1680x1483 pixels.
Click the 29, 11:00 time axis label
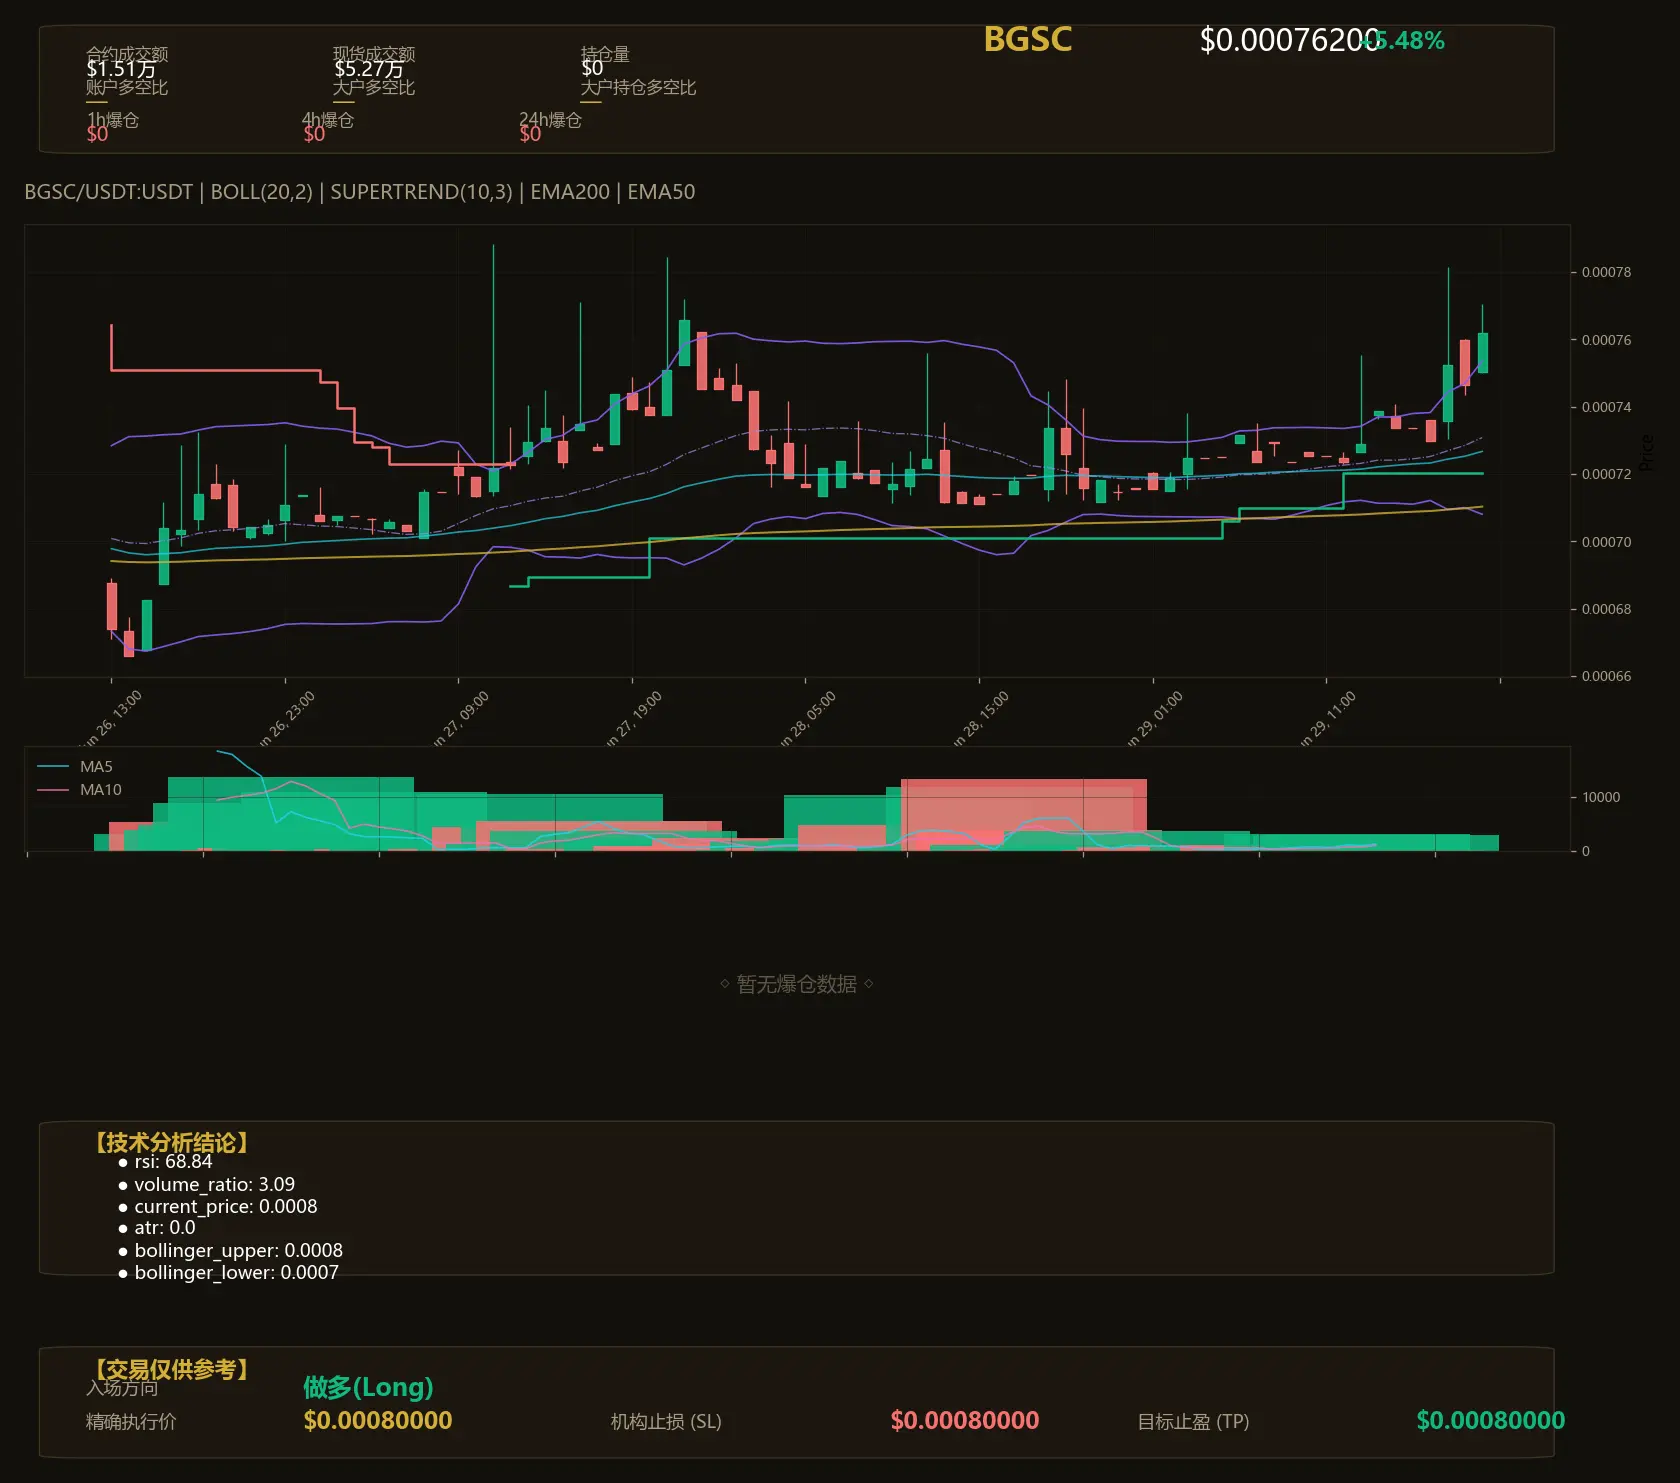(1327, 719)
